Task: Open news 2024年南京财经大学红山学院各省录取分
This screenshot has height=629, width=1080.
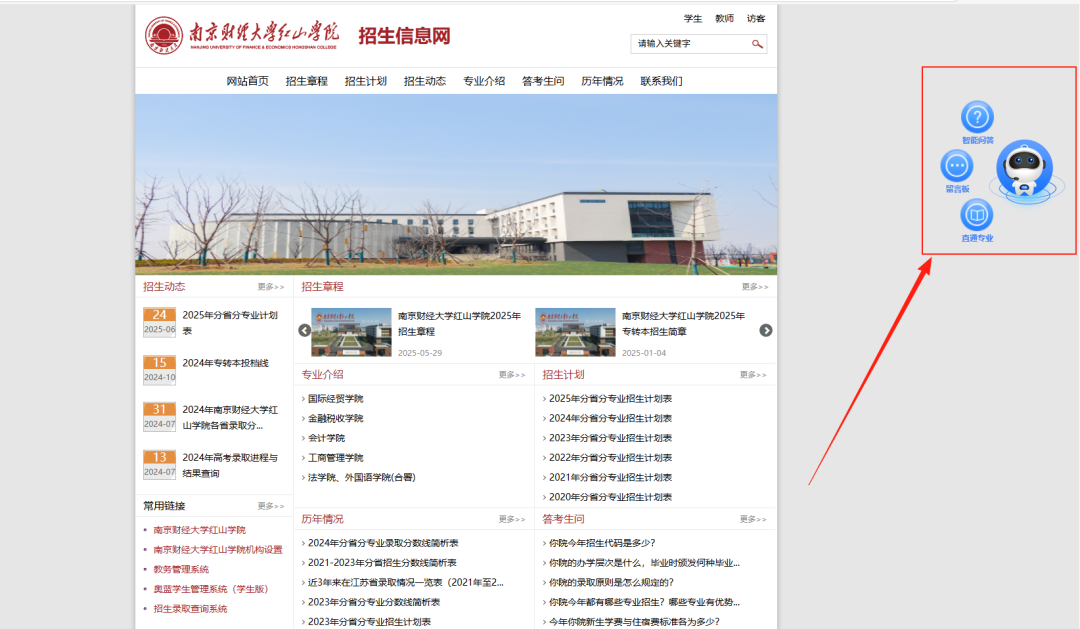Action: pyautogui.click(x=230, y=417)
